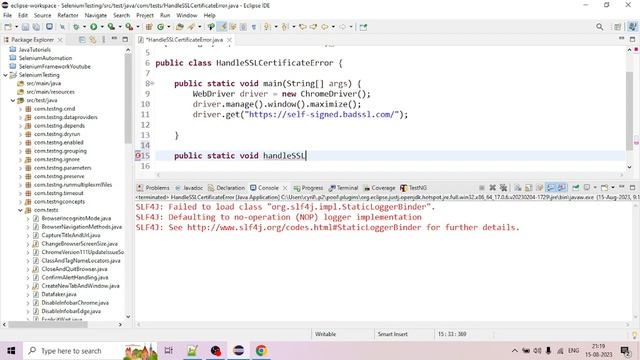Switch to the Declaration tab
This screenshot has width=640, height=360.
click(x=226, y=188)
